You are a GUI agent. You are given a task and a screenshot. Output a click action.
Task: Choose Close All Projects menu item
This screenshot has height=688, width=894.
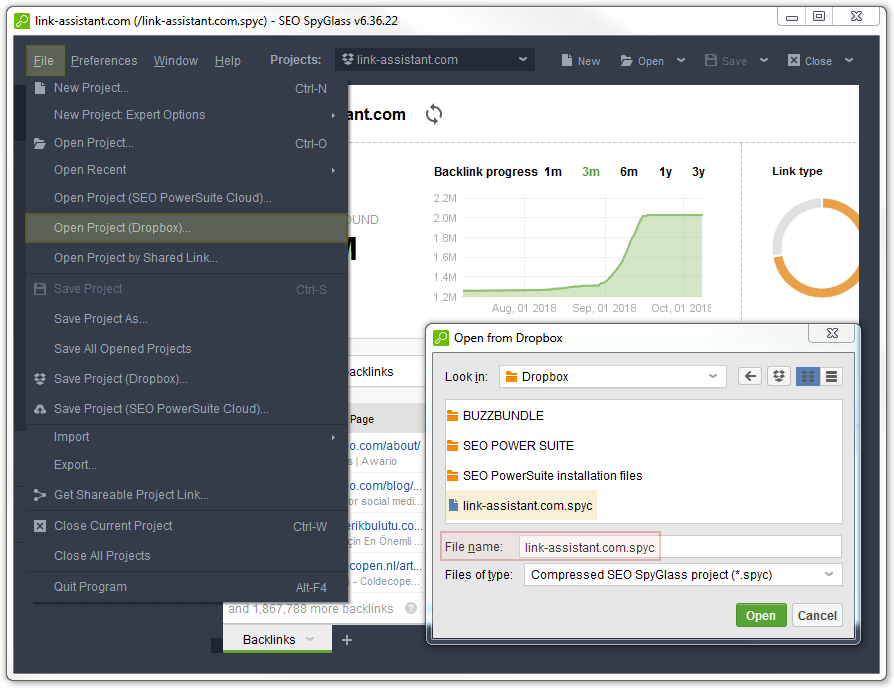pyautogui.click(x=186, y=556)
